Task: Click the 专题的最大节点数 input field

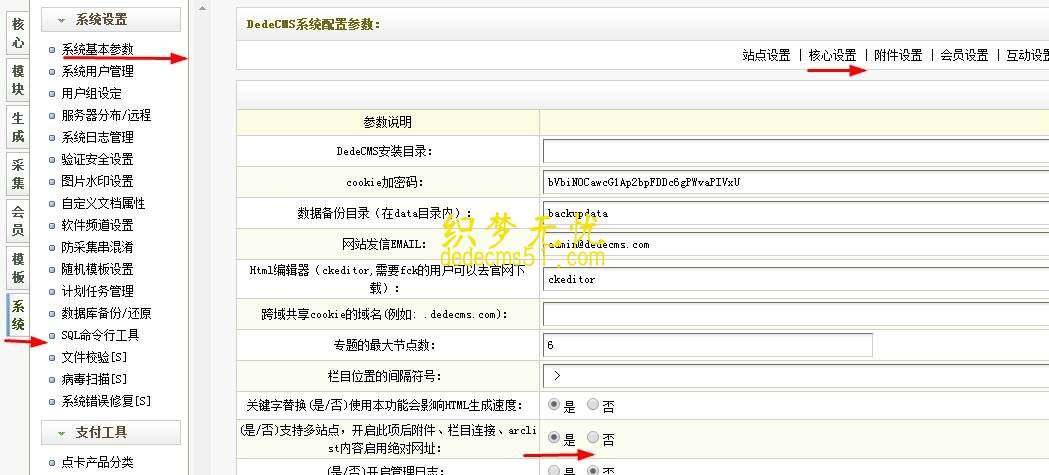Action: pyautogui.click(x=707, y=345)
